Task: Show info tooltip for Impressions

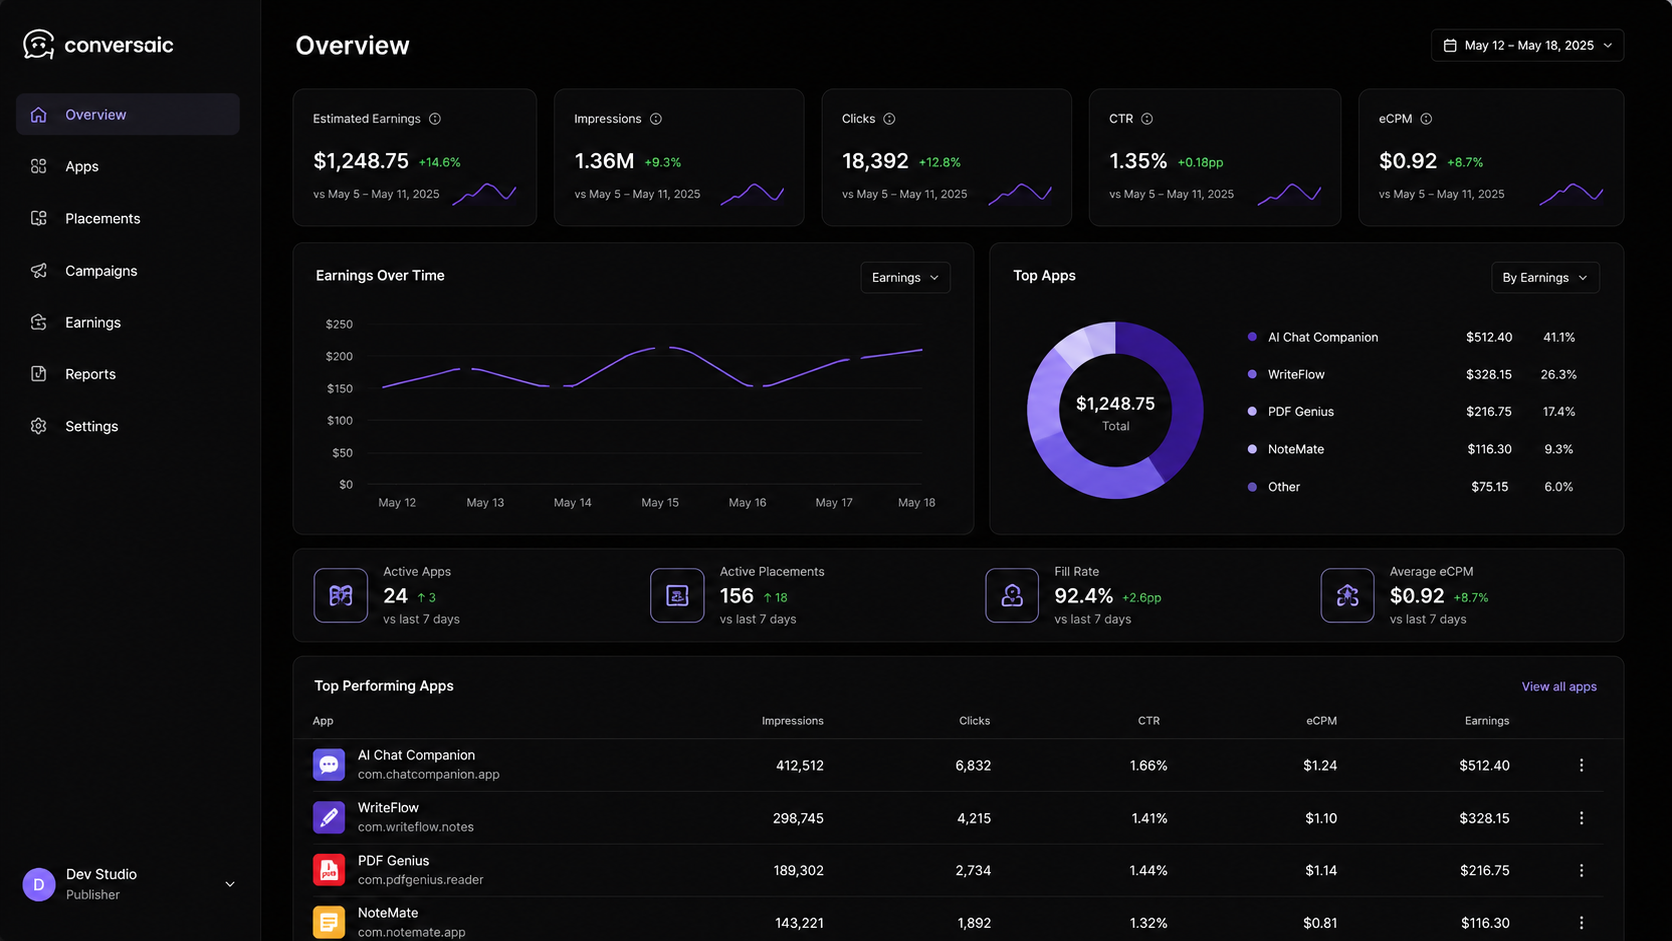Action: pyautogui.click(x=656, y=119)
